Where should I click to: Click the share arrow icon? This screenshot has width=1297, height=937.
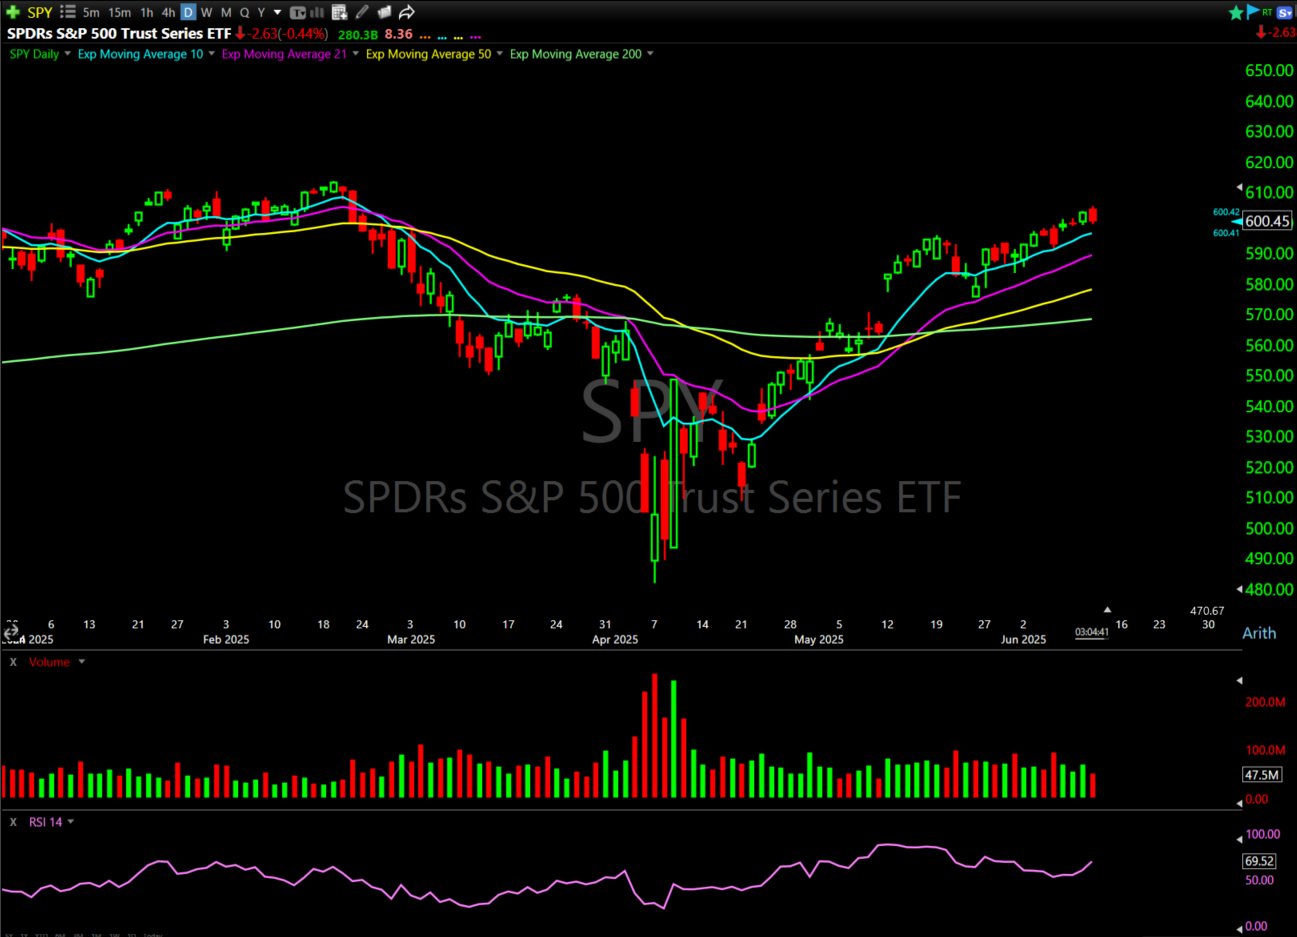point(407,12)
